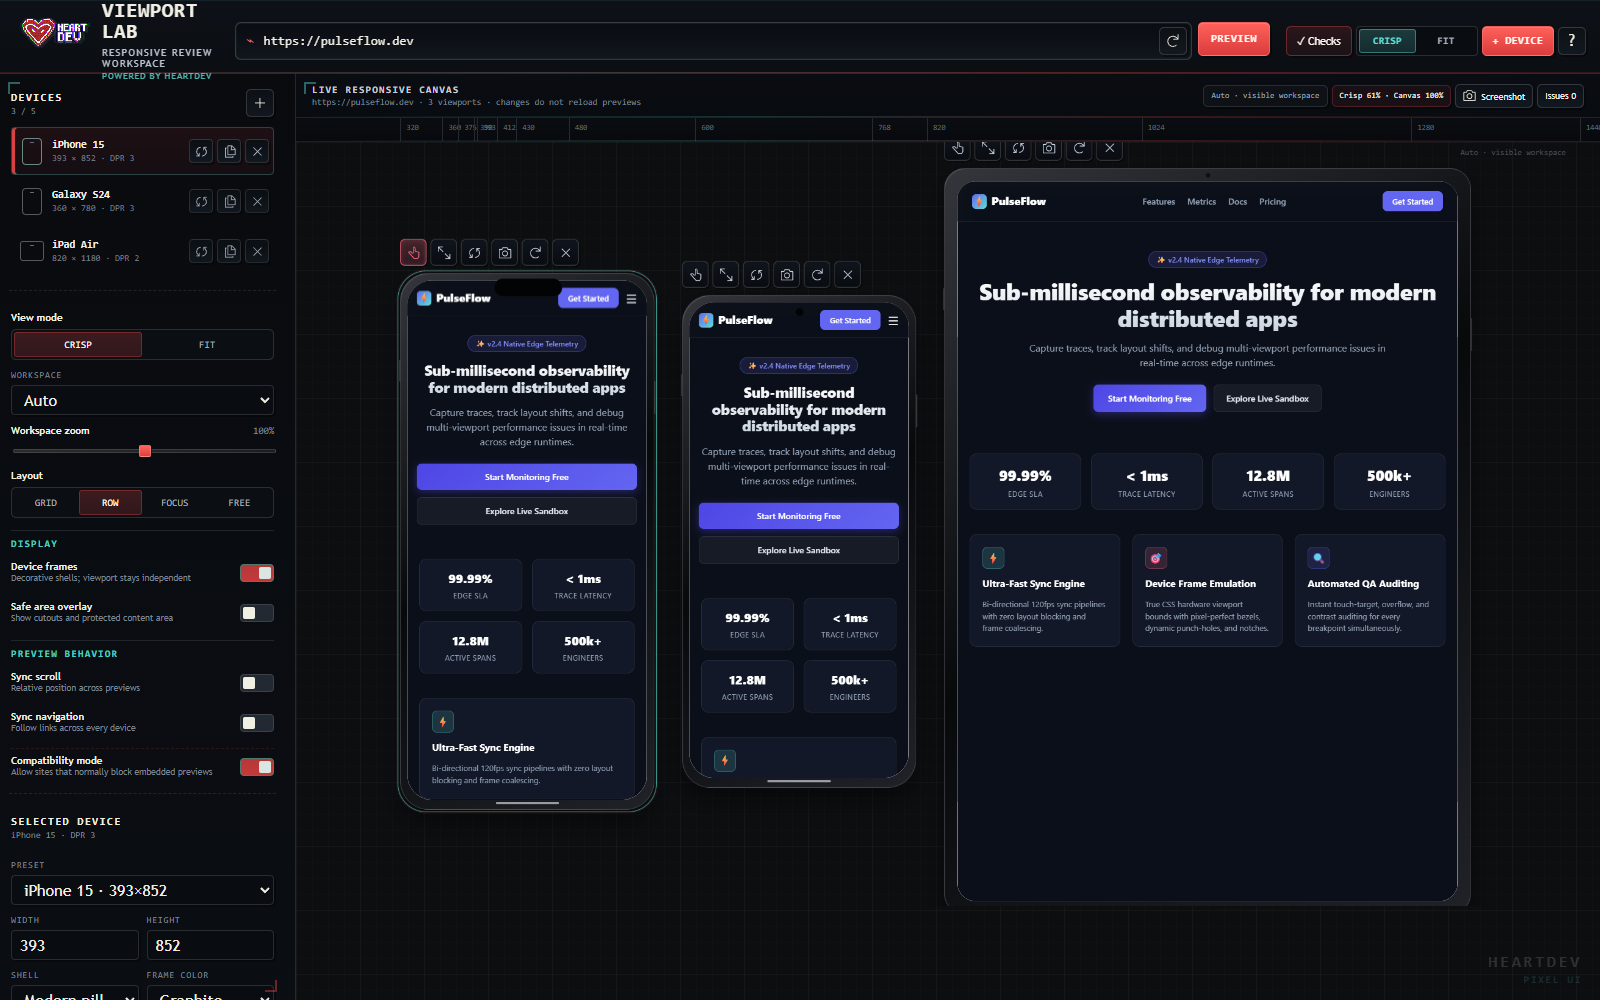Reload the Galaxy S24 preview frame

818,274
